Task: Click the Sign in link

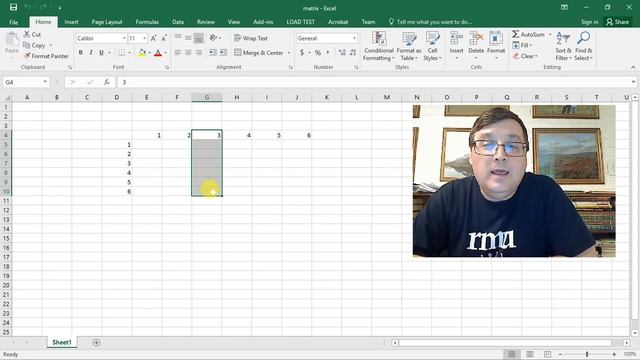Action: 589,22
